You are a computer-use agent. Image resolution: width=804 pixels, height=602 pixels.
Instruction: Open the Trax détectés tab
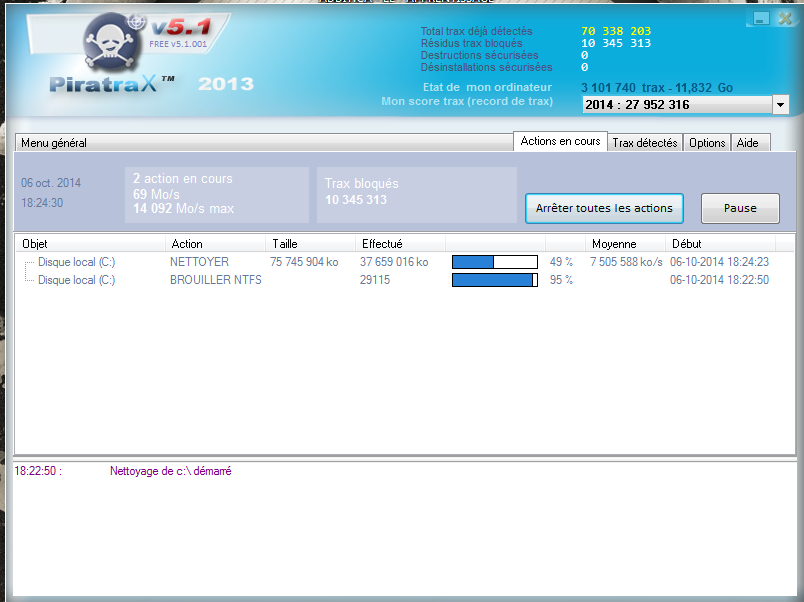[x=645, y=143]
